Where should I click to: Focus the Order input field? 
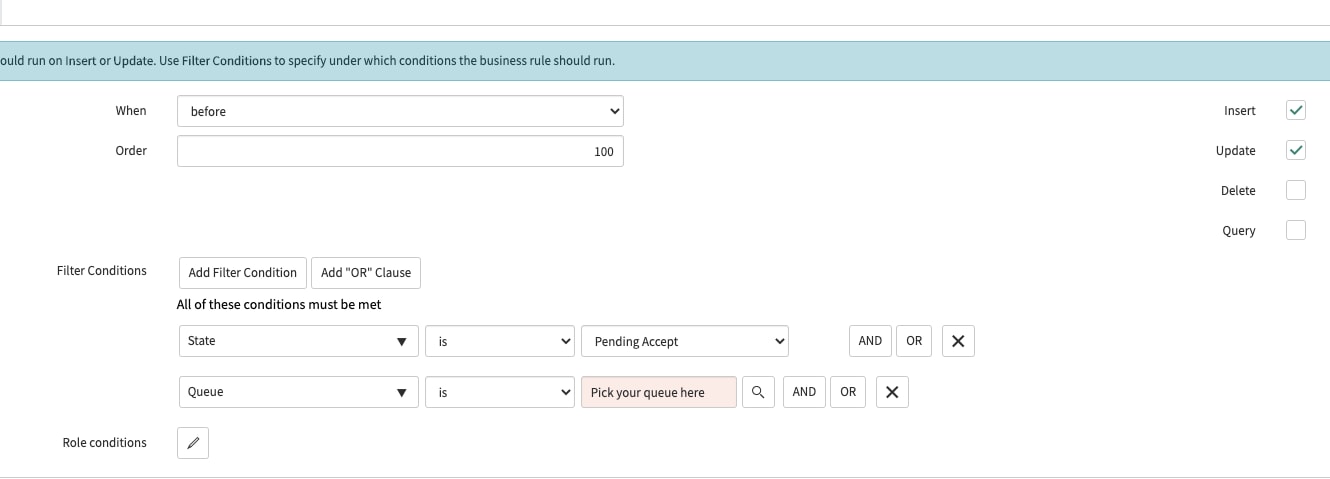(x=400, y=151)
